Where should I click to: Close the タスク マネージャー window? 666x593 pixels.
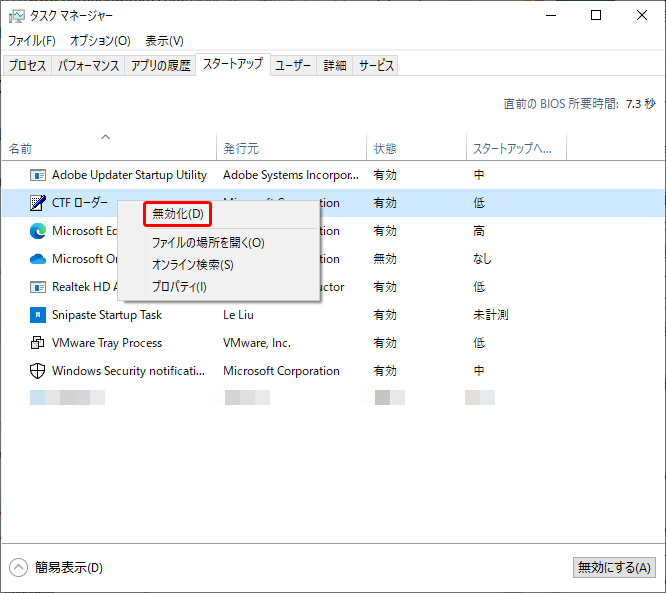tap(642, 16)
